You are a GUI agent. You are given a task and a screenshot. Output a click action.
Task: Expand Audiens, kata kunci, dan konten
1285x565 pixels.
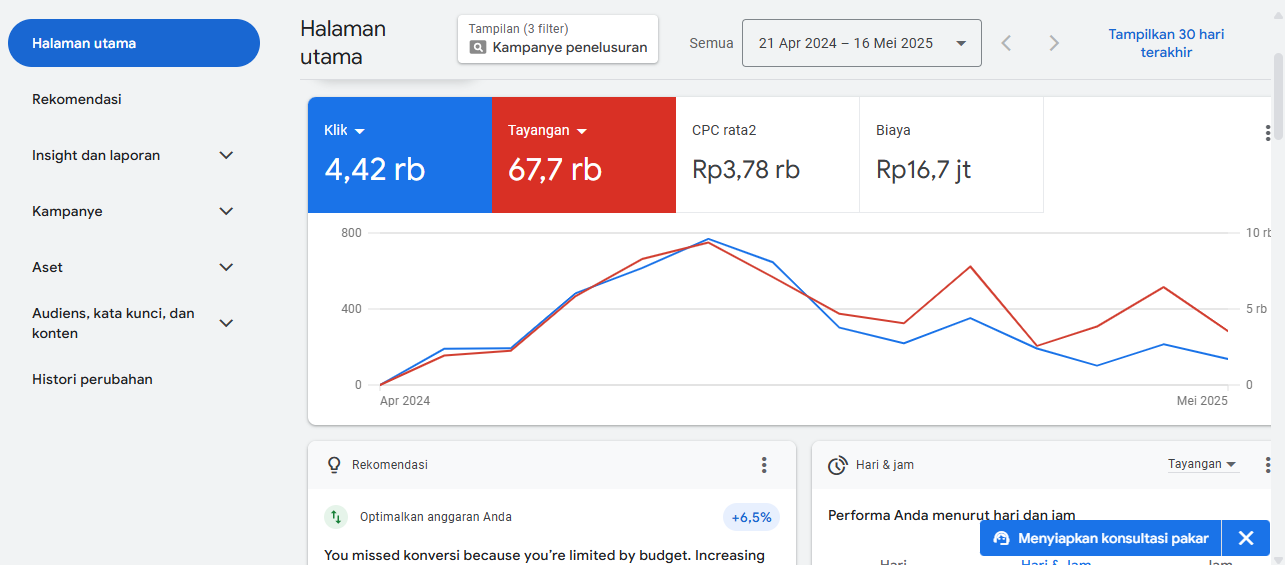pos(226,323)
